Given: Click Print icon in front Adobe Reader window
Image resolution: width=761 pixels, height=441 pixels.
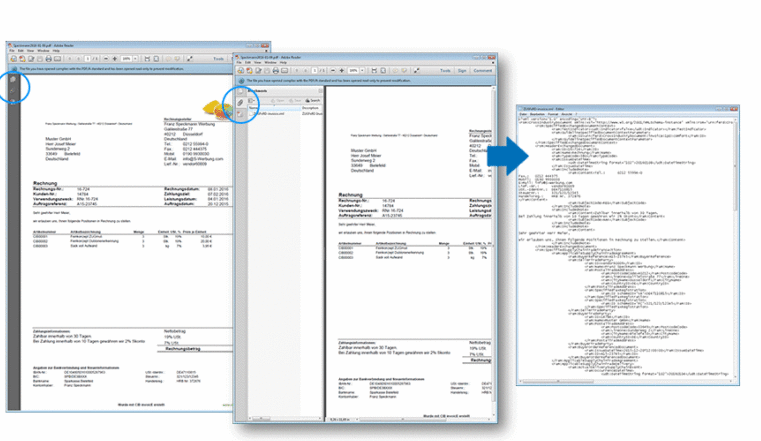Looking at the screenshot, I should (276, 71).
